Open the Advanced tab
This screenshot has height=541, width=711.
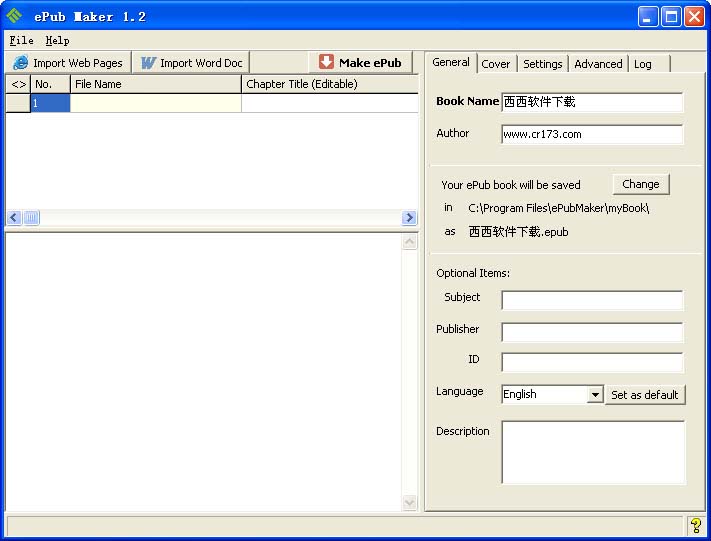click(x=599, y=64)
